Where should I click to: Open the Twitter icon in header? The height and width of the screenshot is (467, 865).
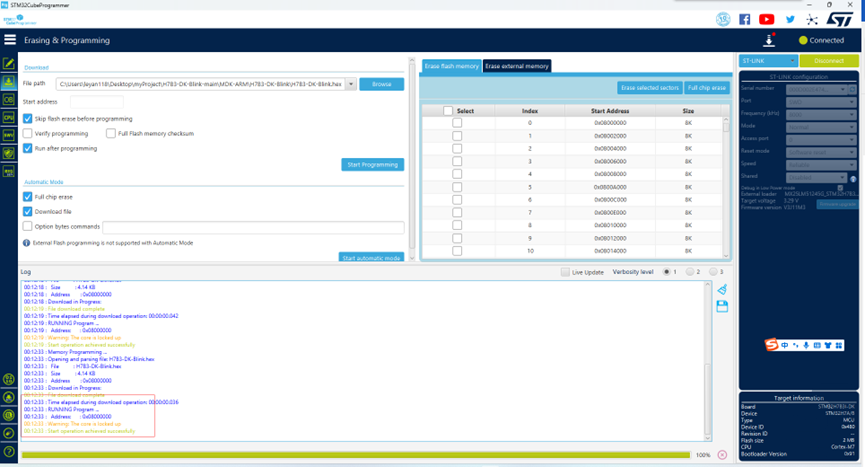tap(790, 19)
